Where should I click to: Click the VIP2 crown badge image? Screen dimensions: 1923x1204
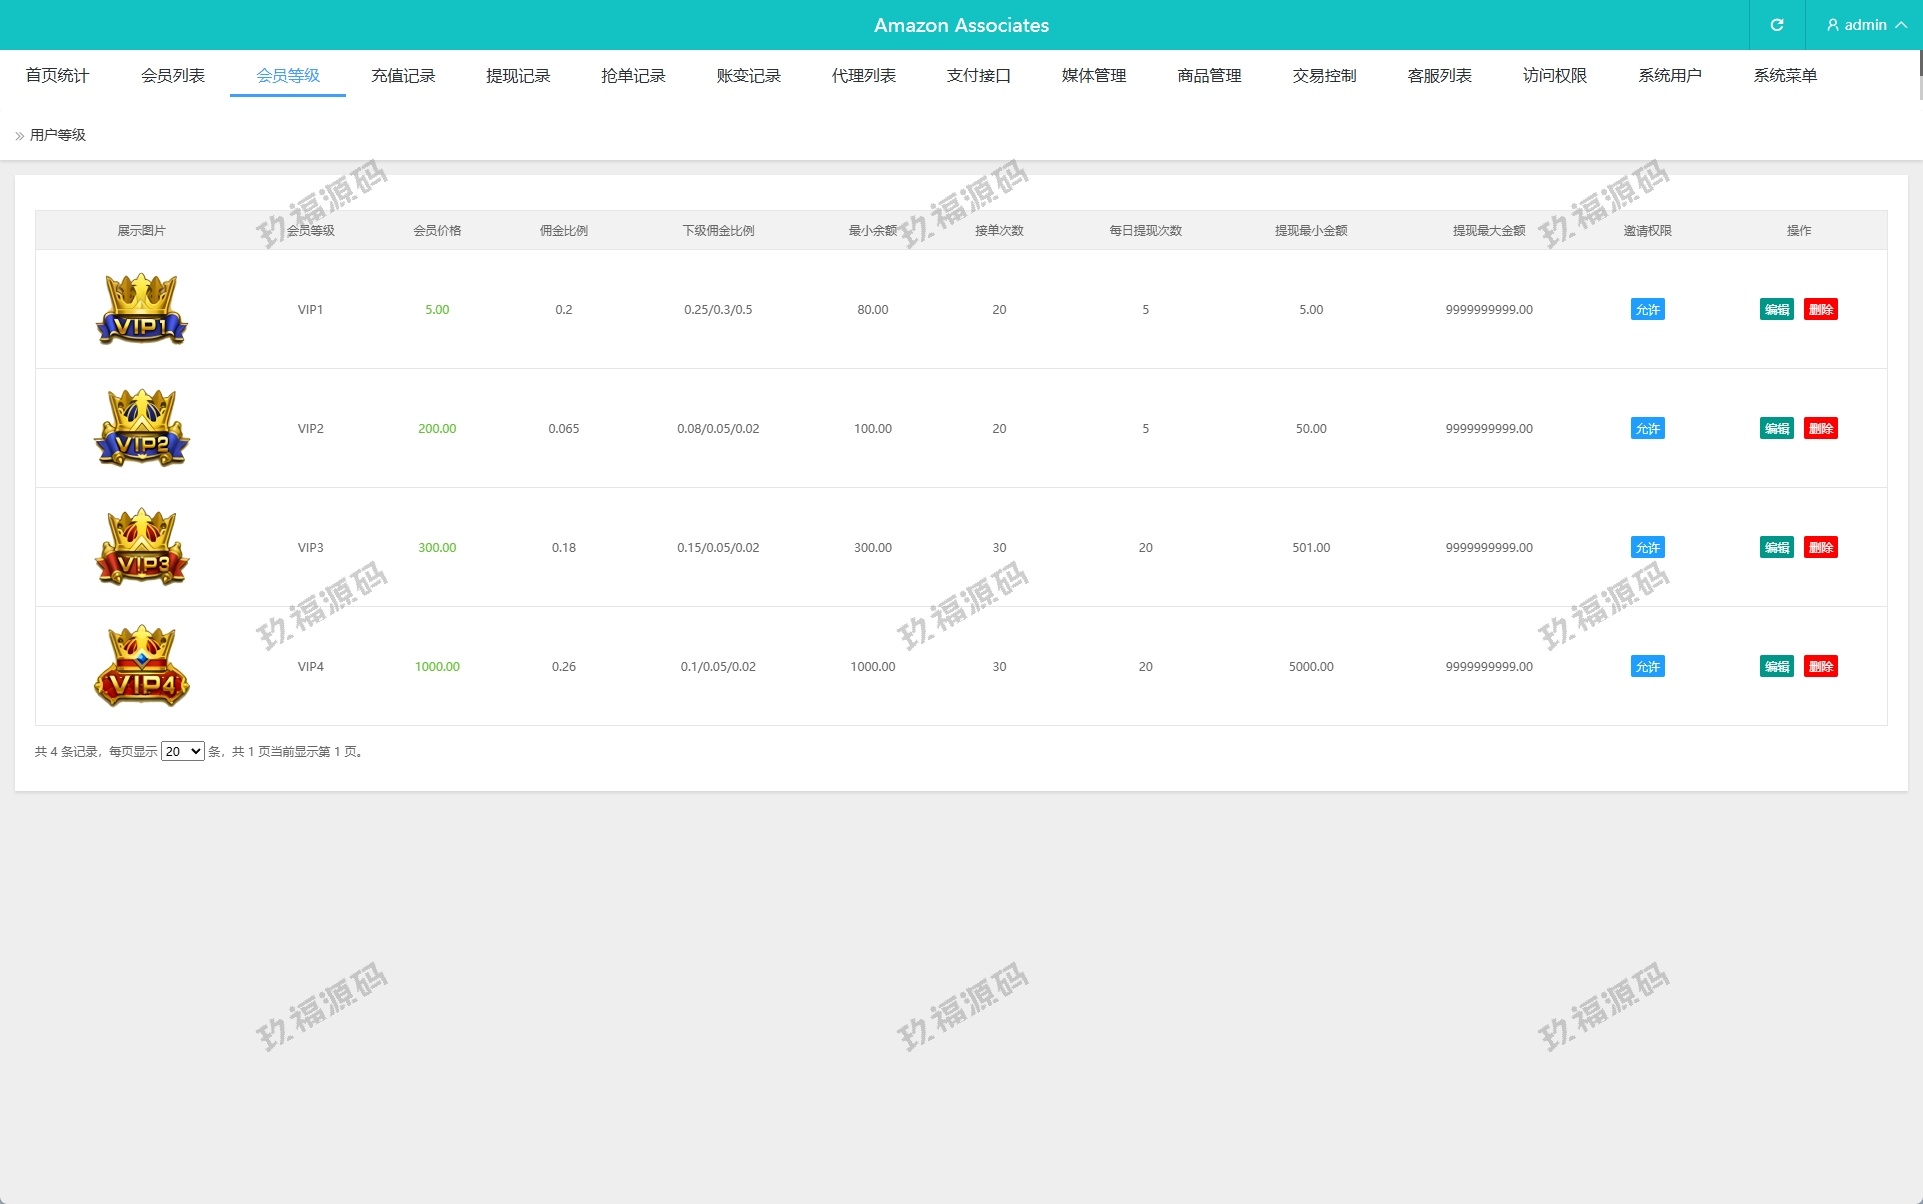click(x=142, y=428)
